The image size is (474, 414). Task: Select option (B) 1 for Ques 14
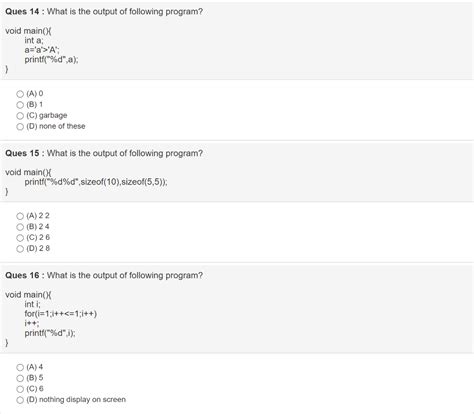pyautogui.click(x=20, y=105)
